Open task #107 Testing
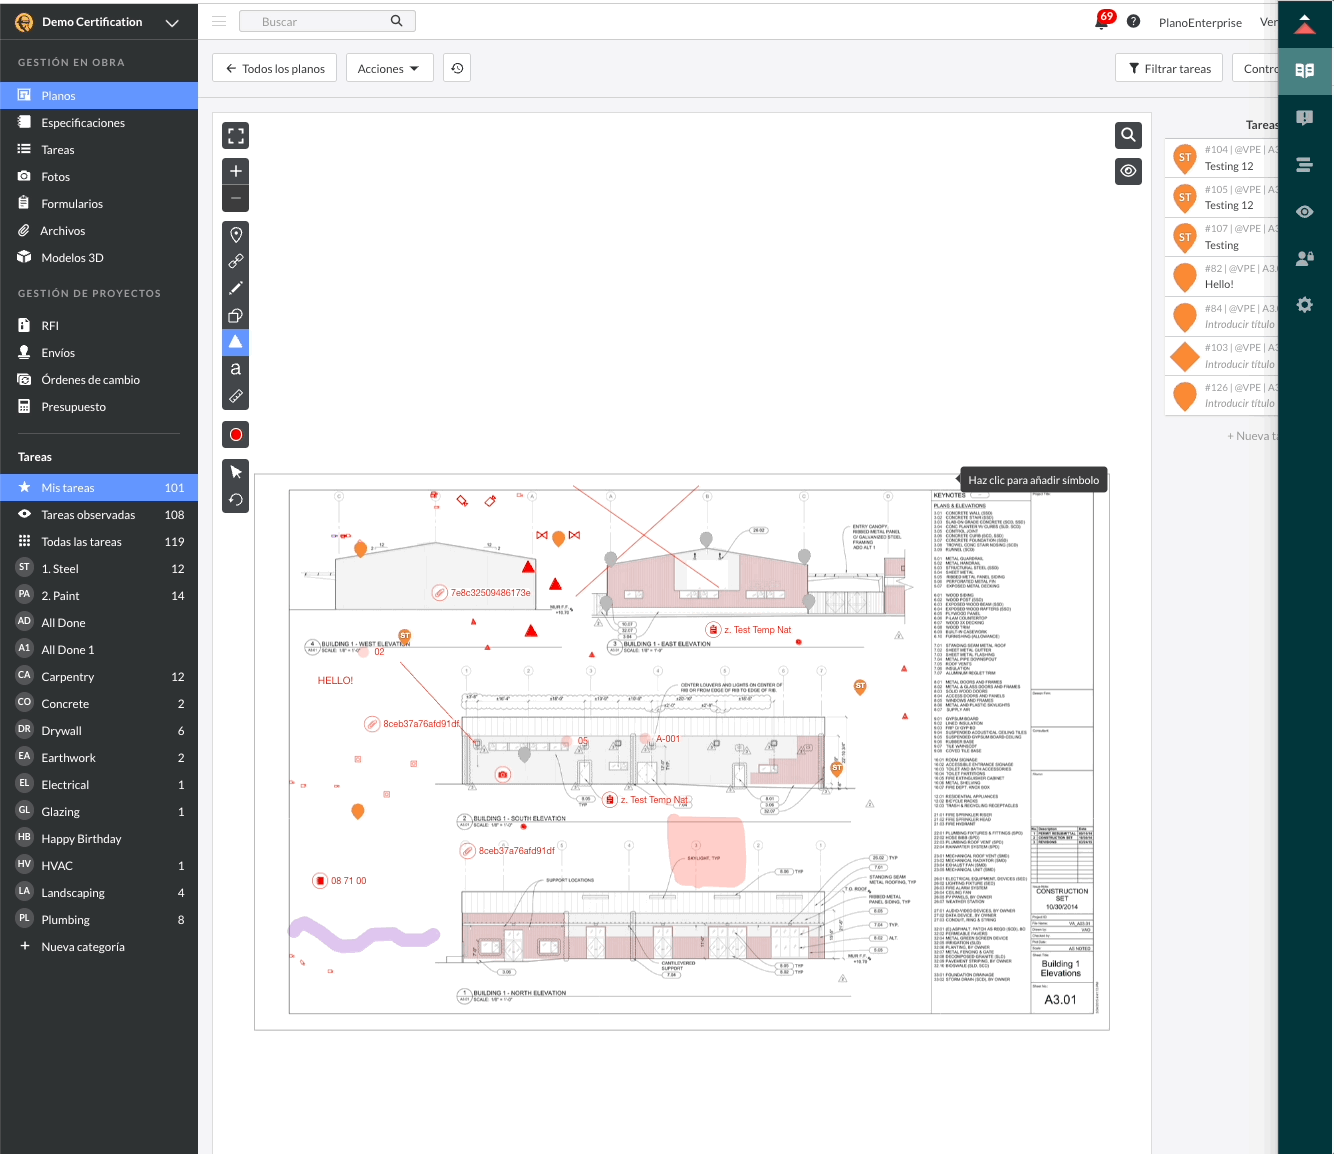Viewport: 1334px width, 1154px height. coord(1222,238)
